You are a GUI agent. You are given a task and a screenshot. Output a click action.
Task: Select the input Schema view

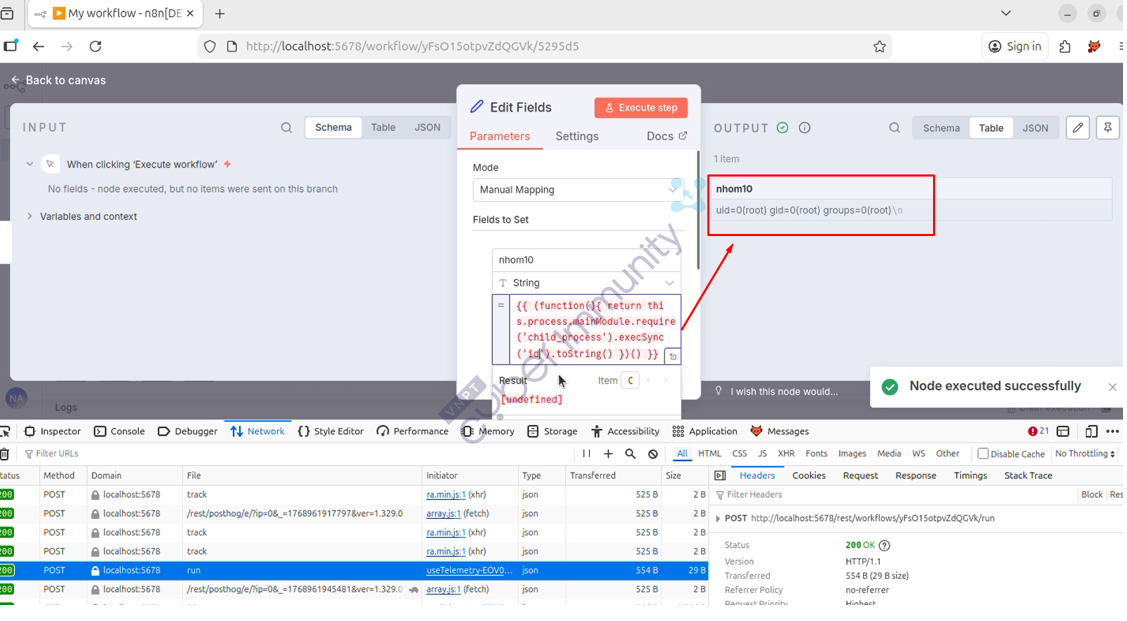[333, 127]
